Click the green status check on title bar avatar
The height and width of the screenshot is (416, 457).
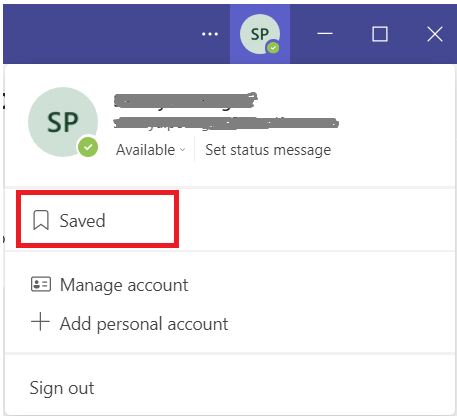(x=273, y=48)
